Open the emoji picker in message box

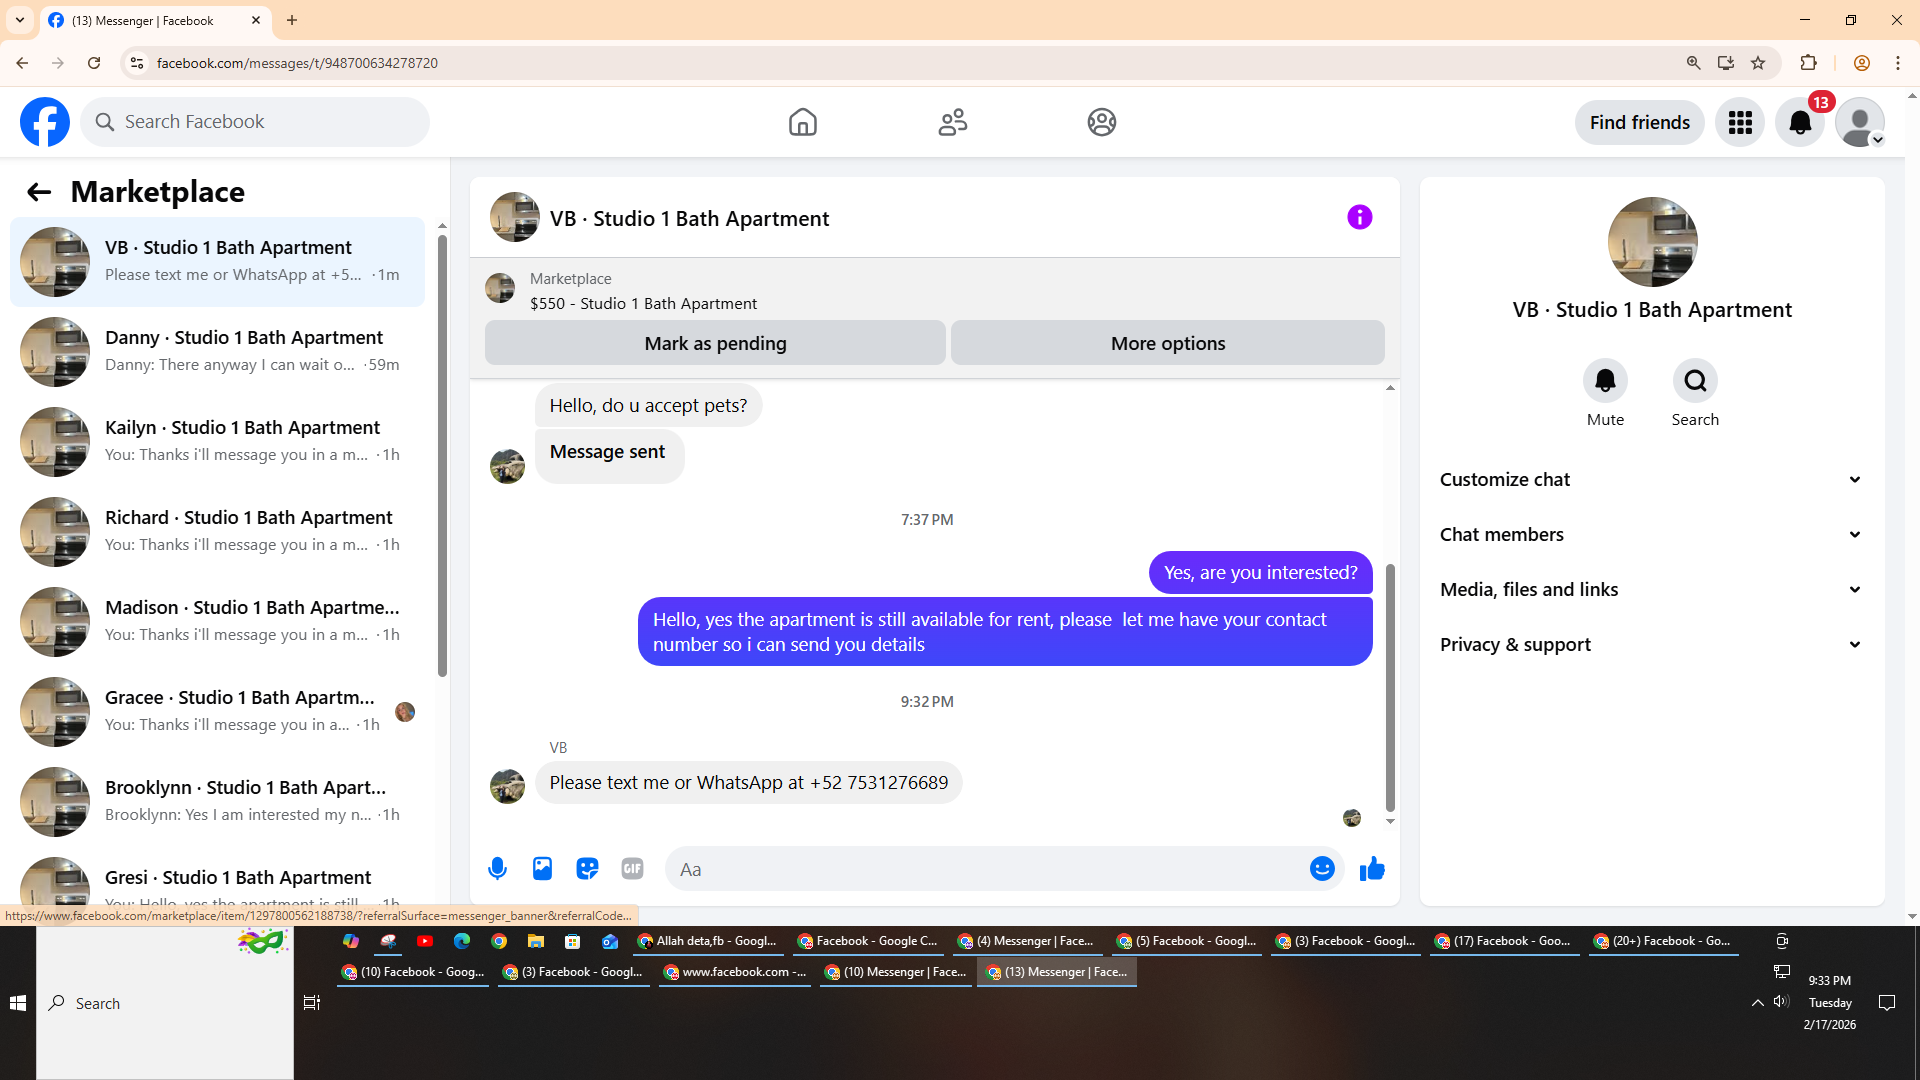pos(1322,869)
